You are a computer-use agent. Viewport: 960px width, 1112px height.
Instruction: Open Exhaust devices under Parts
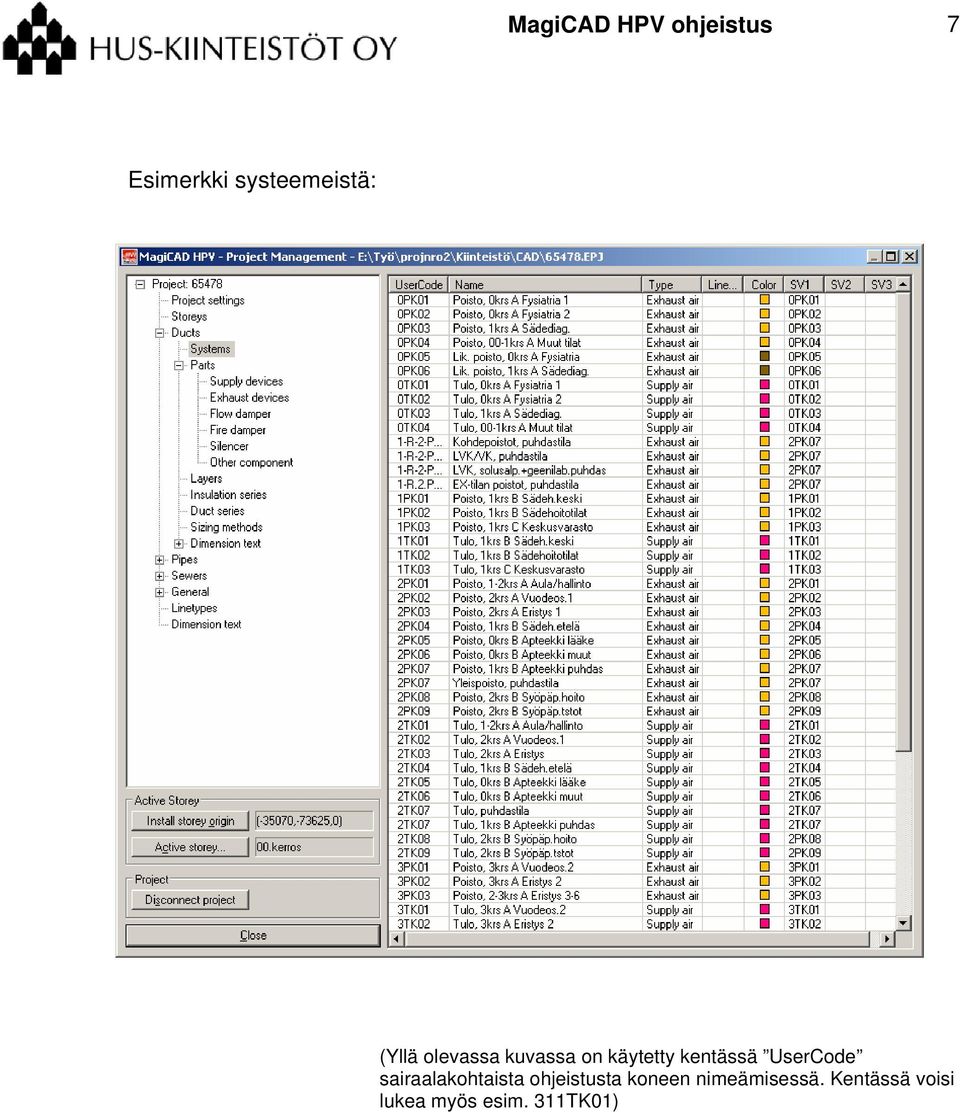coord(249,398)
